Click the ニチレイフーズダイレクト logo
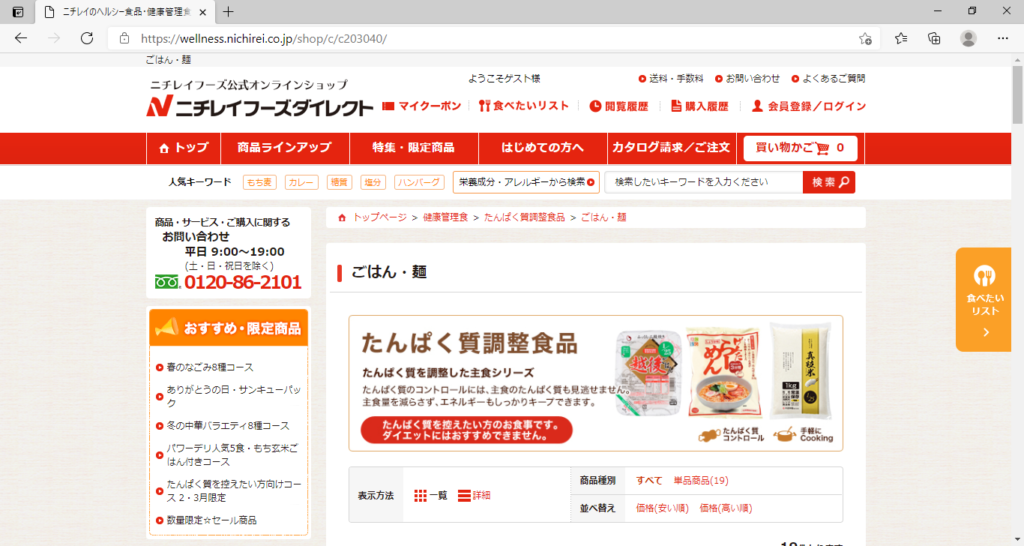The height and width of the screenshot is (546, 1024). click(x=259, y=106)
